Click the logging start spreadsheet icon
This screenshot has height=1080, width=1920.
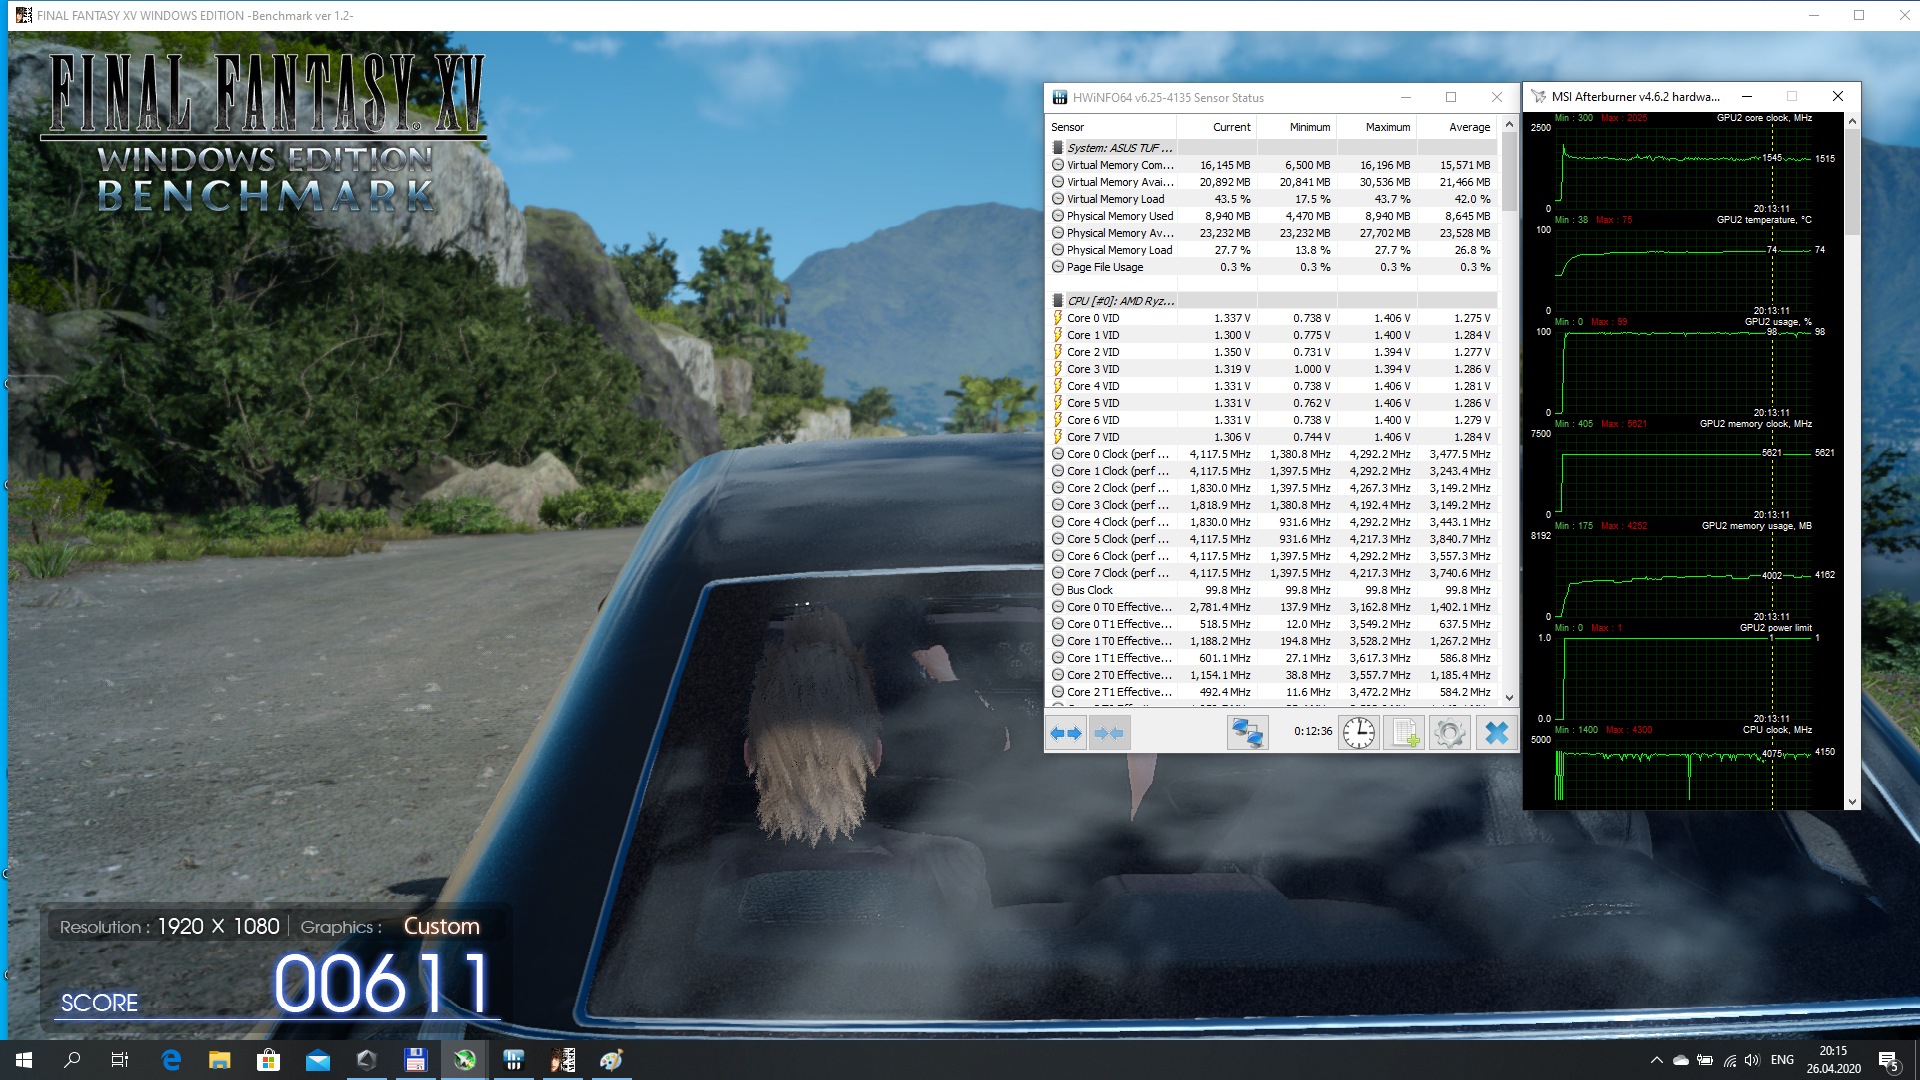click(x=1405, y=733)
